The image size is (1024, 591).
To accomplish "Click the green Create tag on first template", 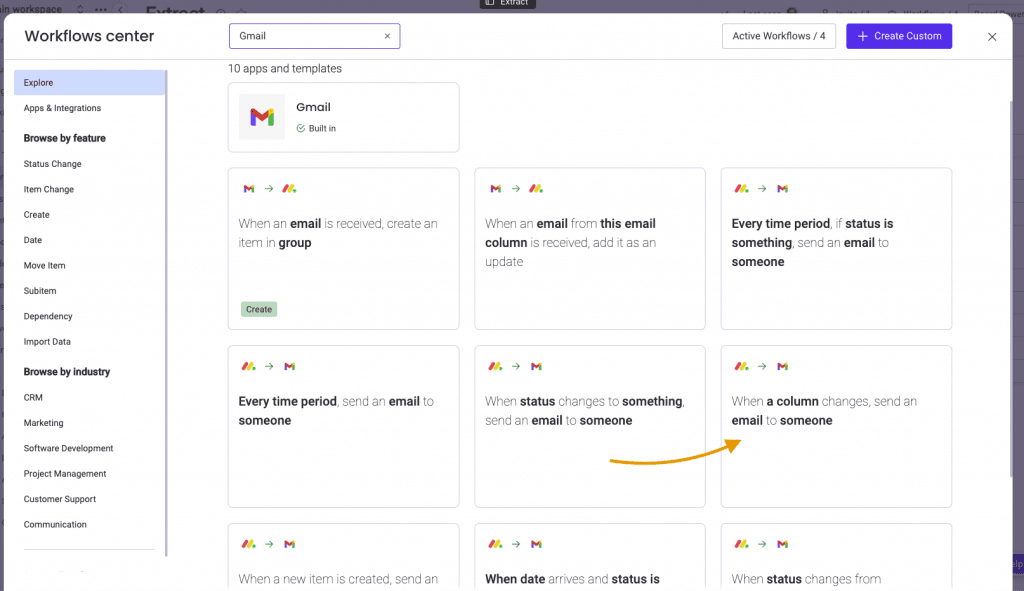I will 259,310.
